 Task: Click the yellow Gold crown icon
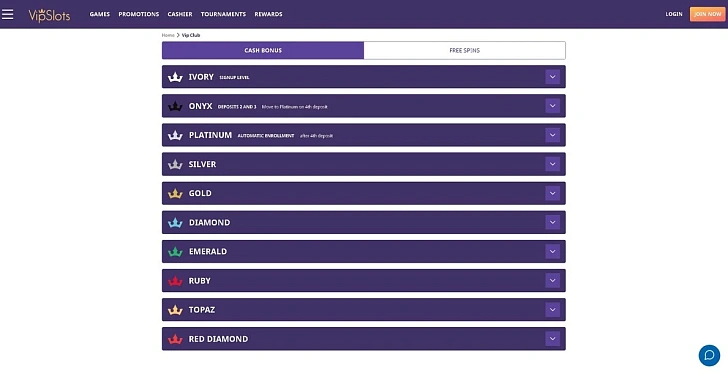pyautogui.click(x=175, y=194)
